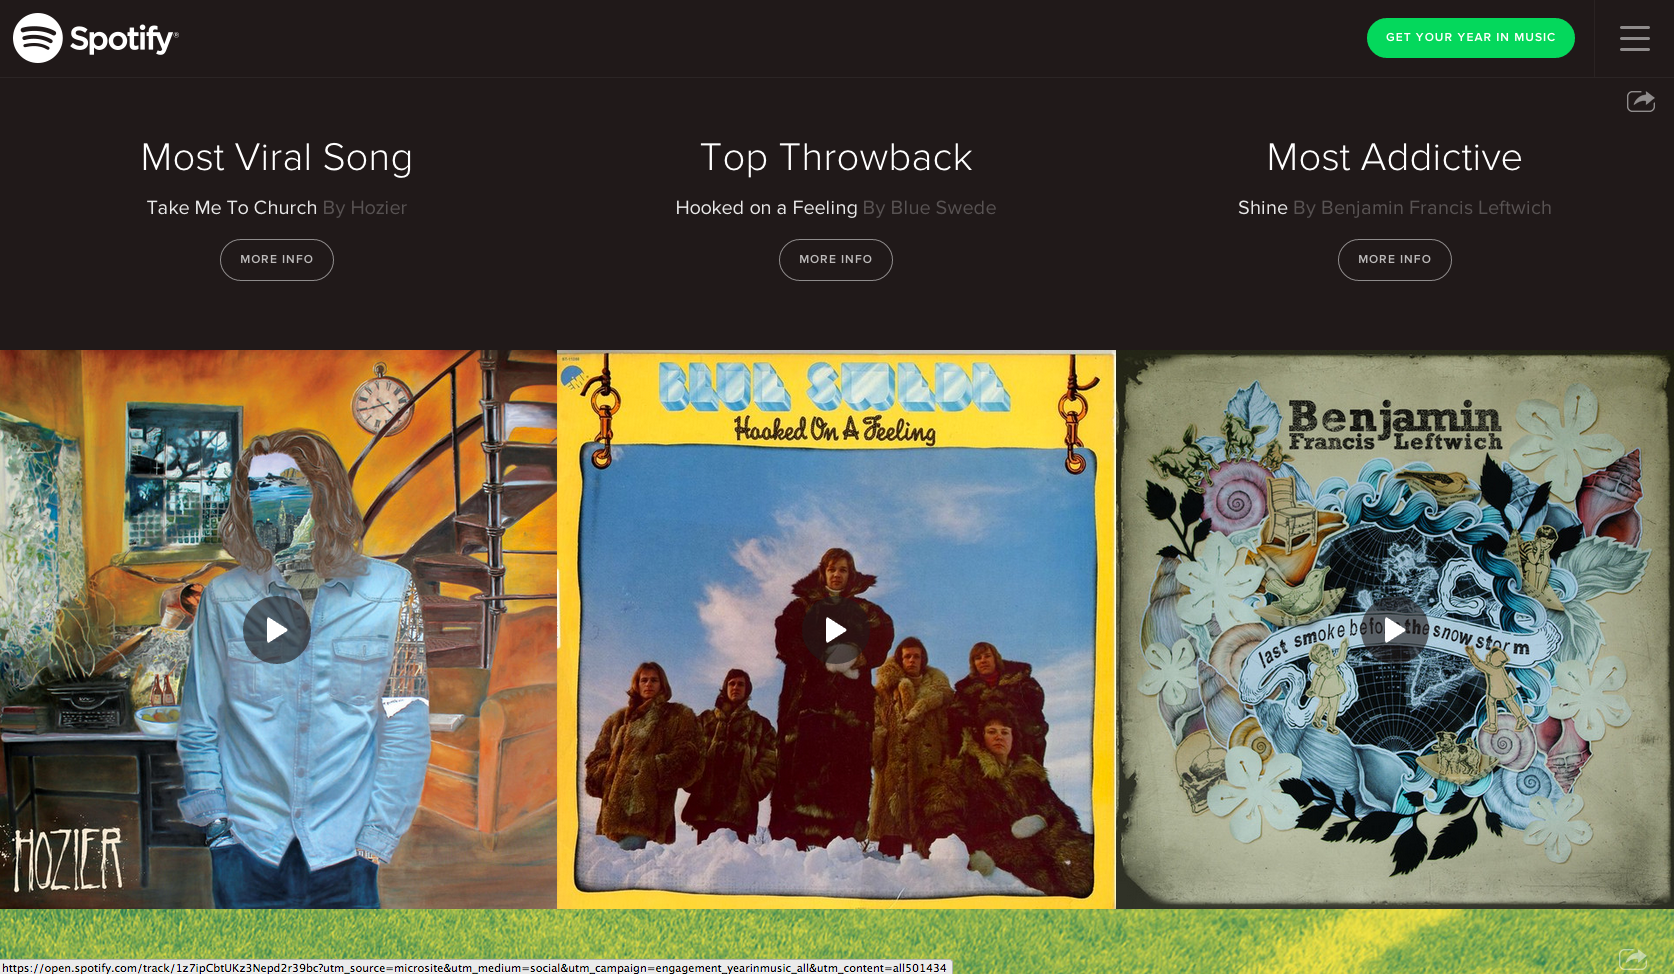Click Shine By Benjamin Francis Leftwich text
The image size is (1674, 974).
[1394, 208]
